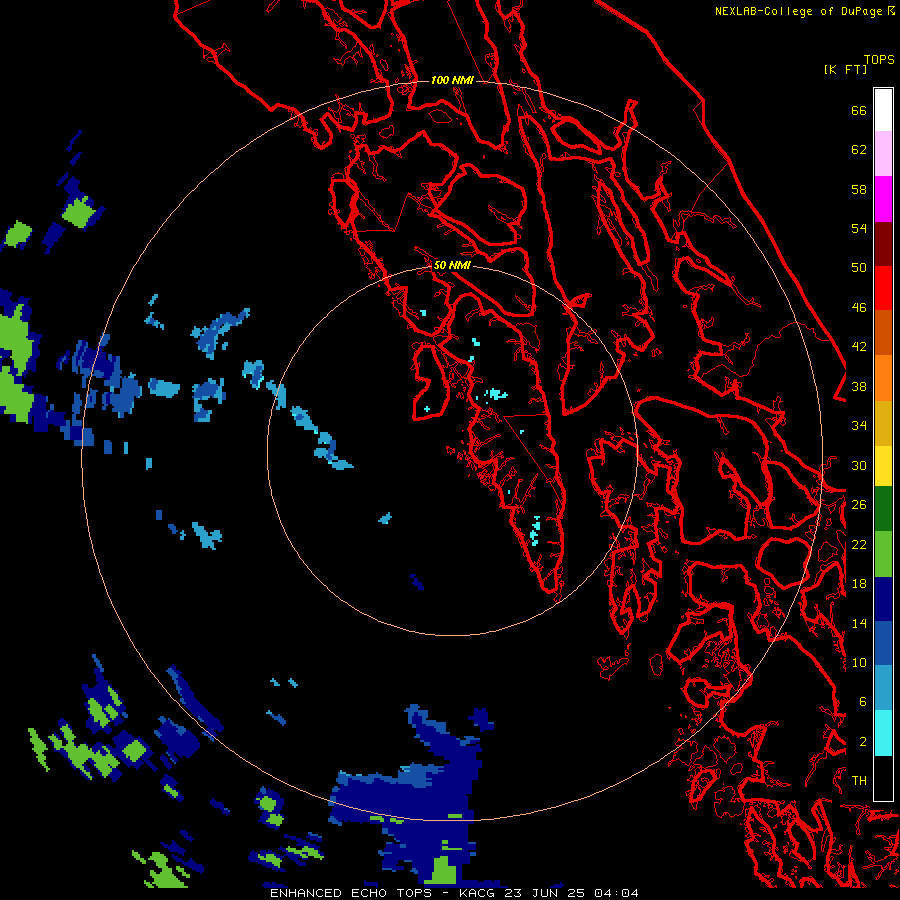The width and height of the screenshot is (900, 900).
Task: Click the light pink legend swatch
Action: point(883,154)
